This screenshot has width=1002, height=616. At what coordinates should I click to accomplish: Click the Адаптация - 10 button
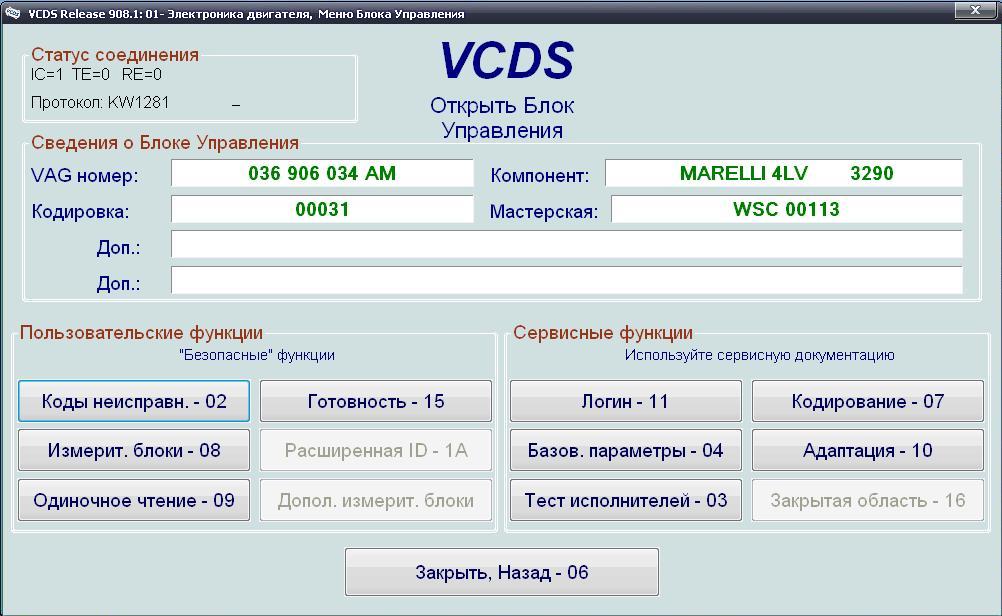click(x=868, y=450)
